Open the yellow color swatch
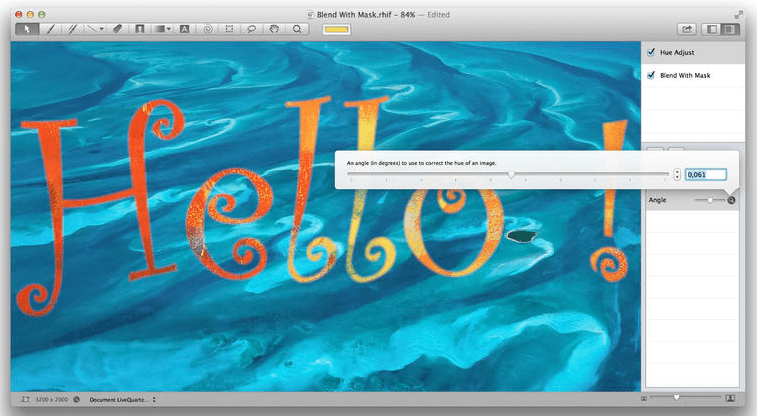 click(336, 29)
